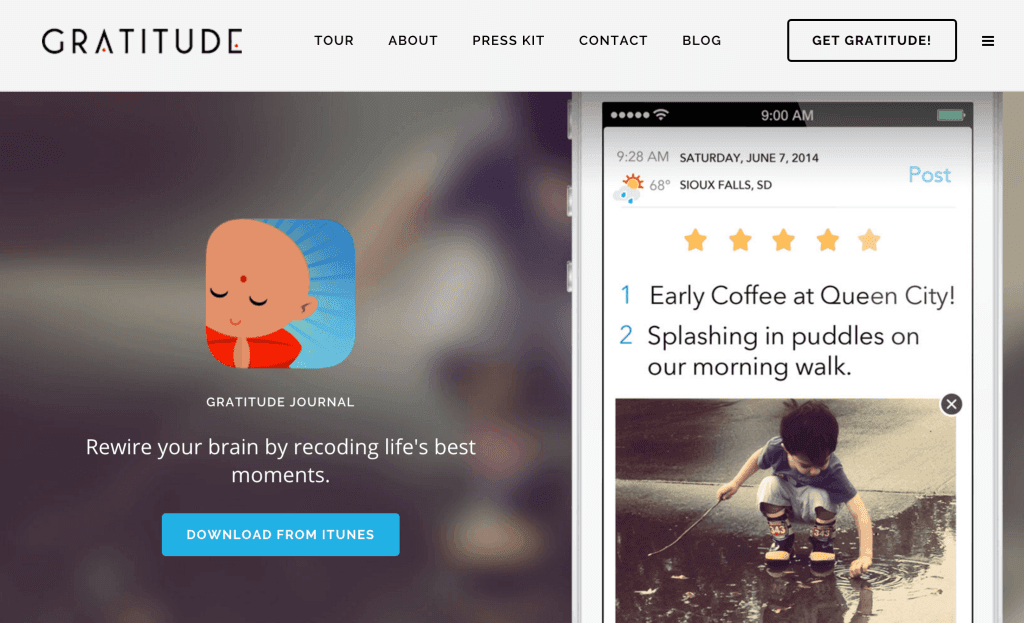Click the Get Gratitude! button

[871, 40]
